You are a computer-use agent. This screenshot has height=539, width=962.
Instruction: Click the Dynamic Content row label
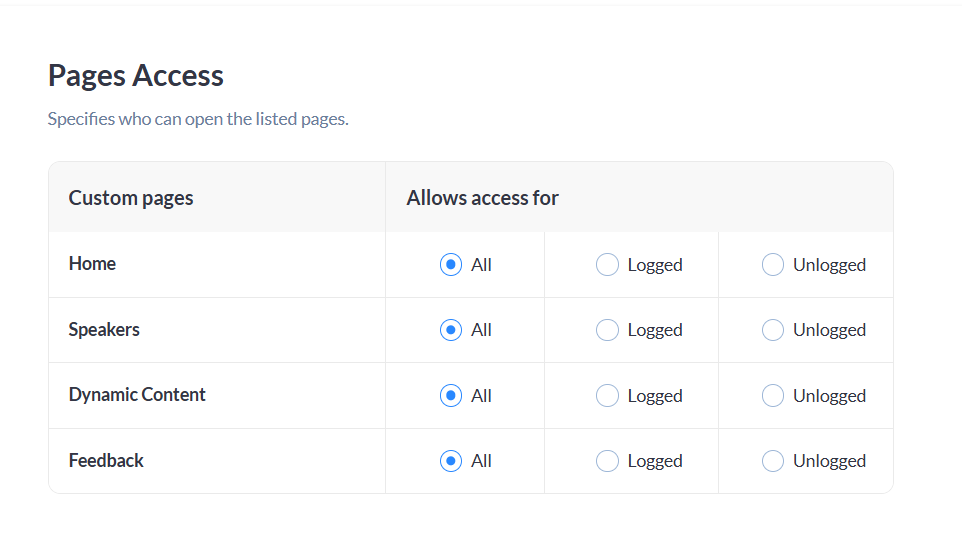tap(137, 395)
